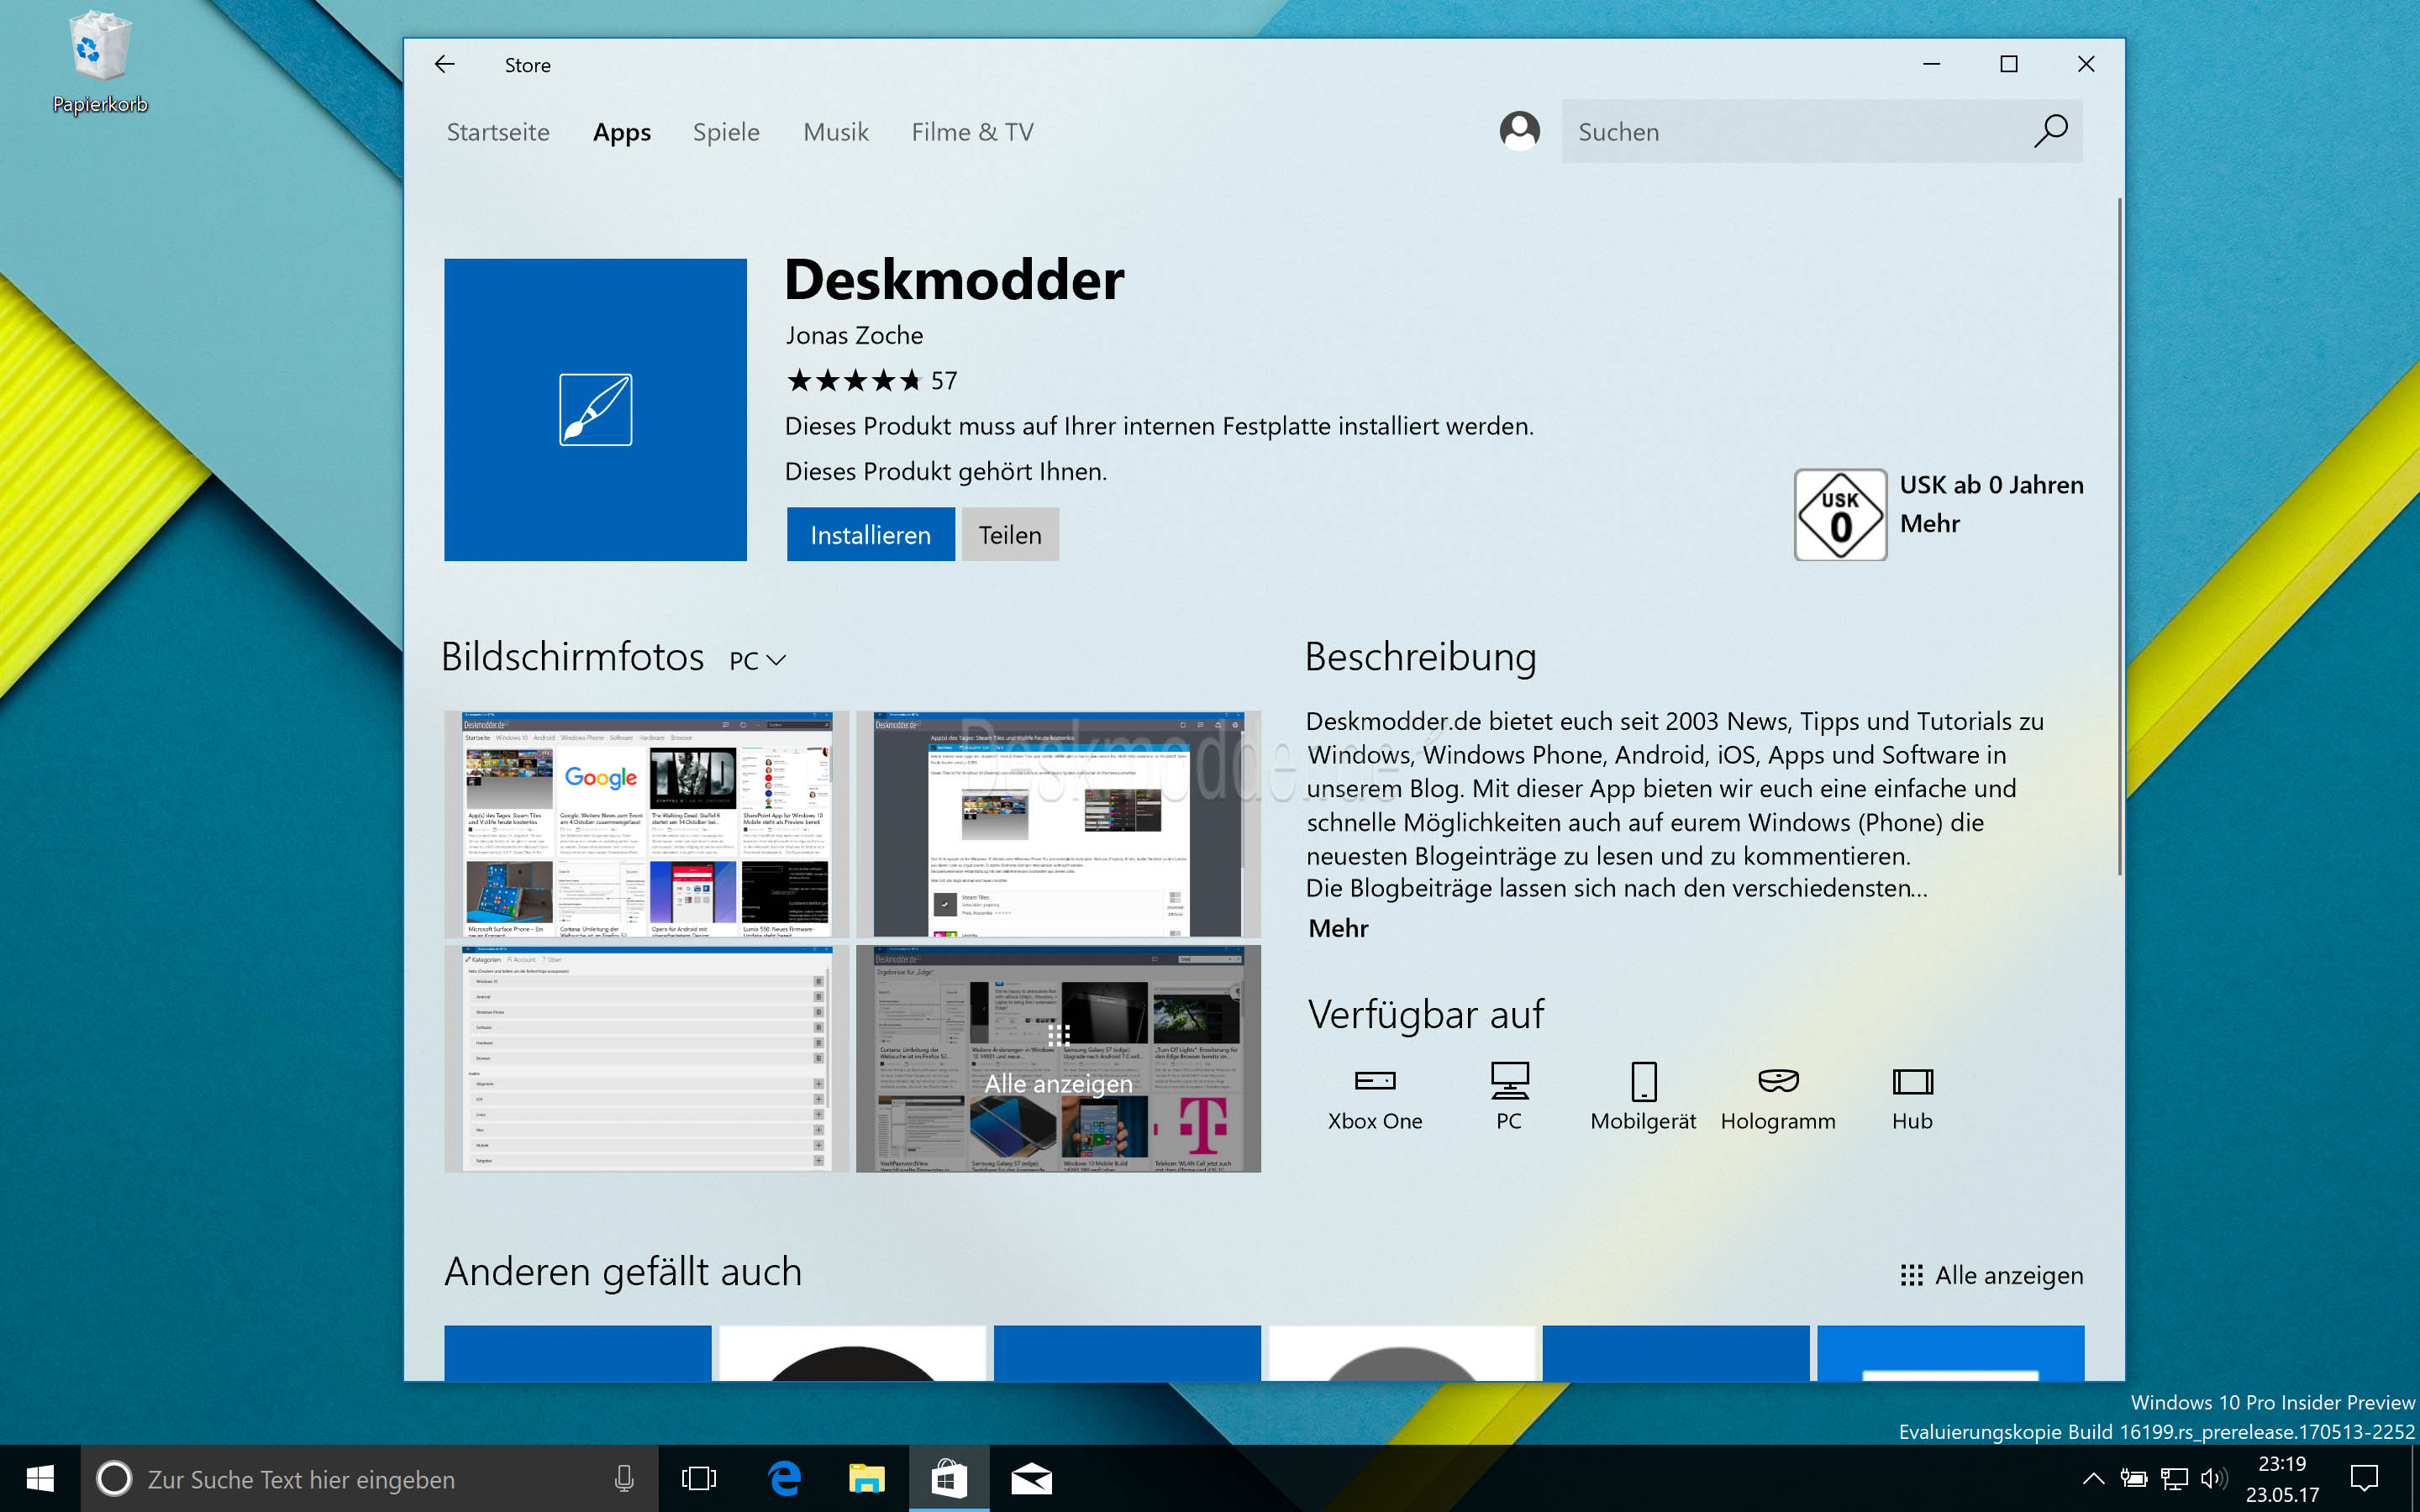2420x1512 pixels.
Task: Click Mehr under USK rating
Action: 1929,524
